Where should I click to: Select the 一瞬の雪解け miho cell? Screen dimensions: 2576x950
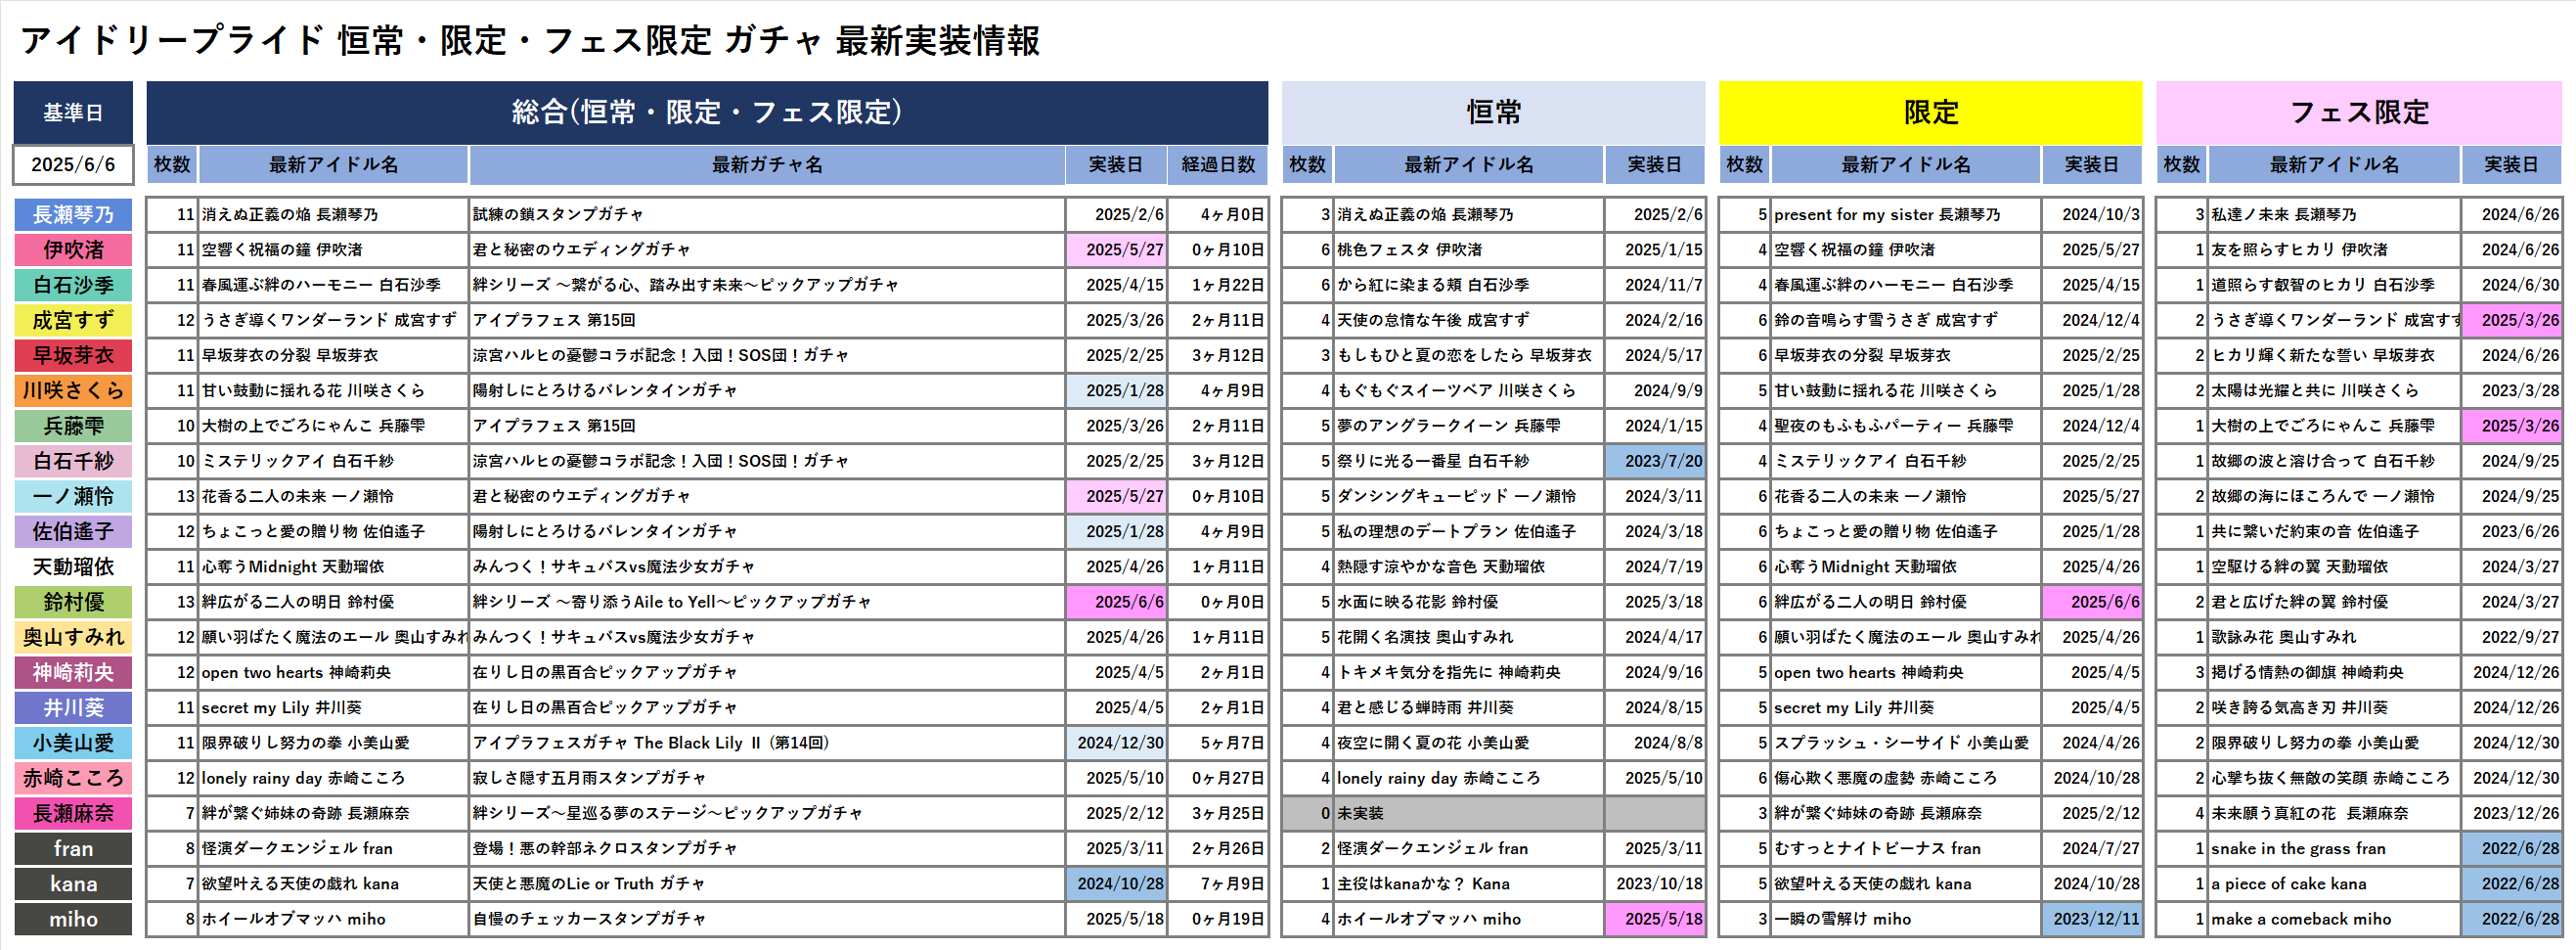point(1905,919)
